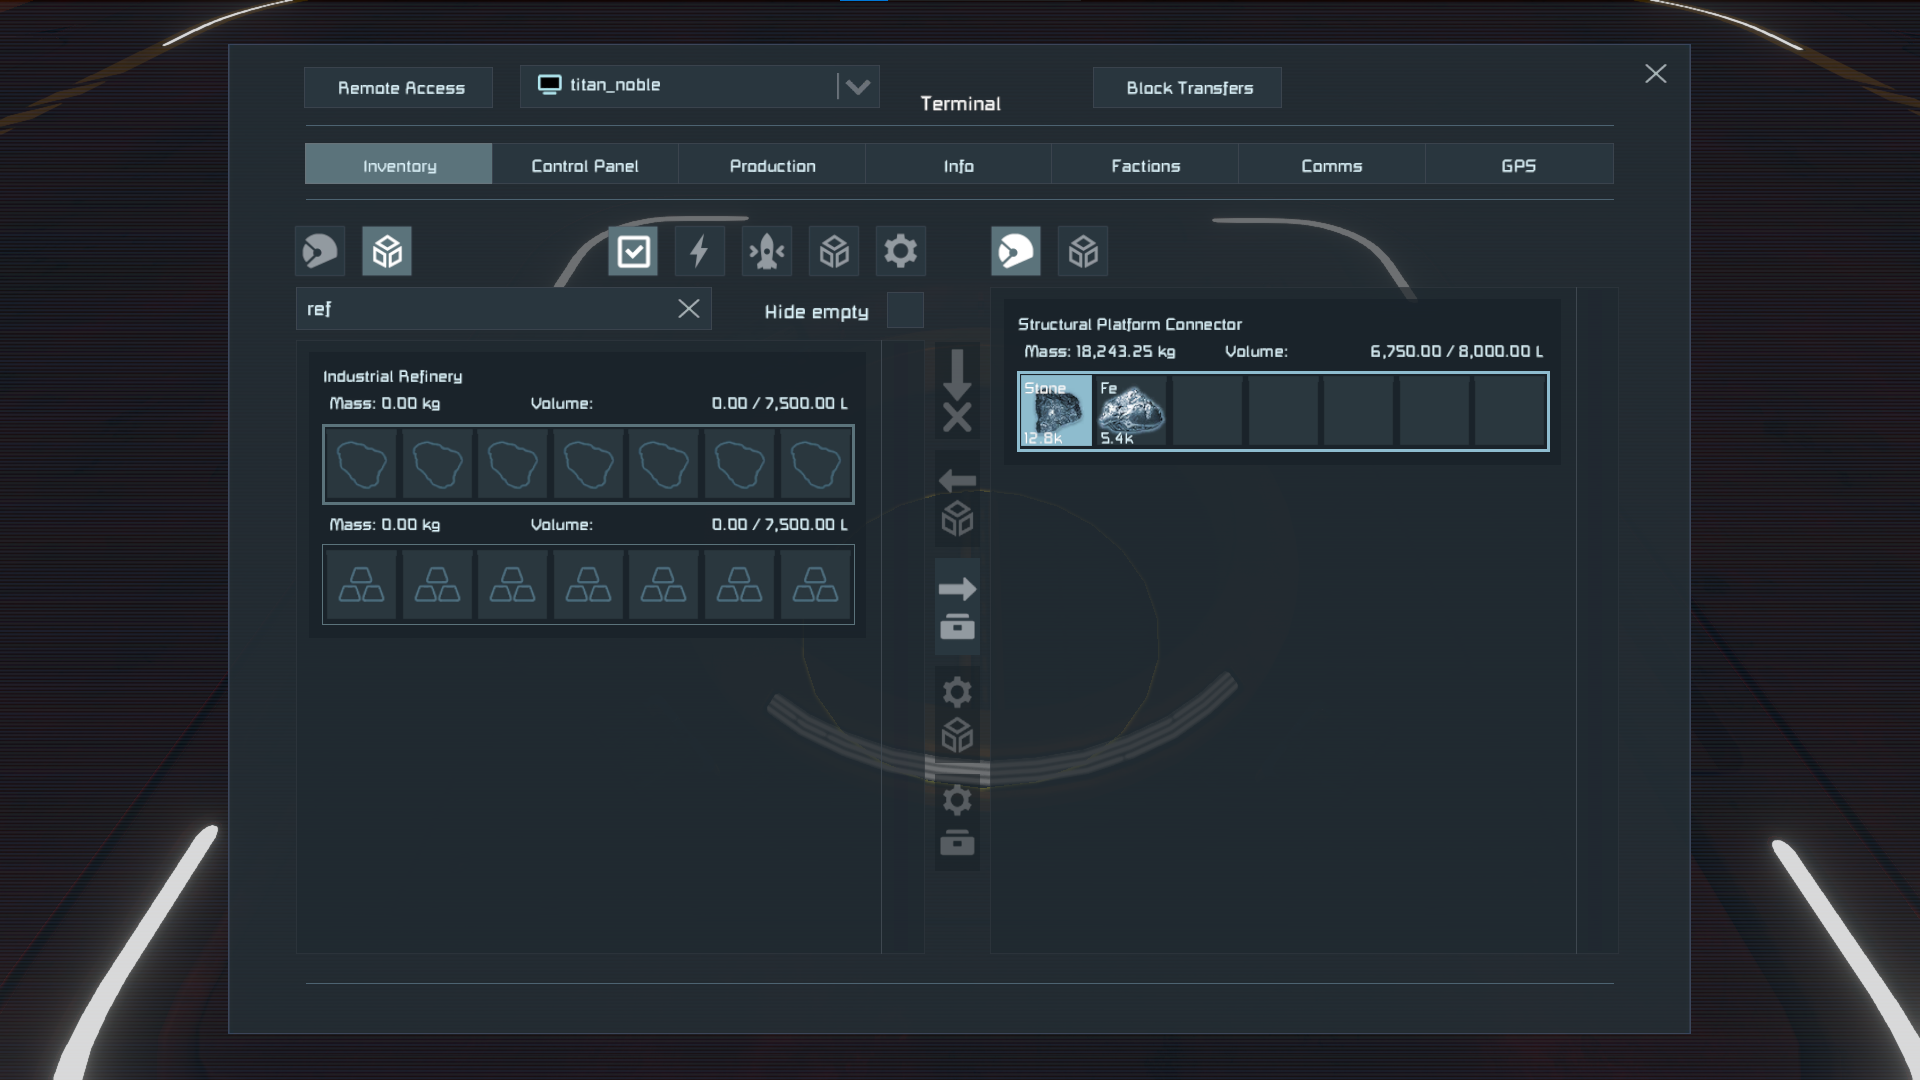Select the right panel grid cube icon

click(1083, 251)
